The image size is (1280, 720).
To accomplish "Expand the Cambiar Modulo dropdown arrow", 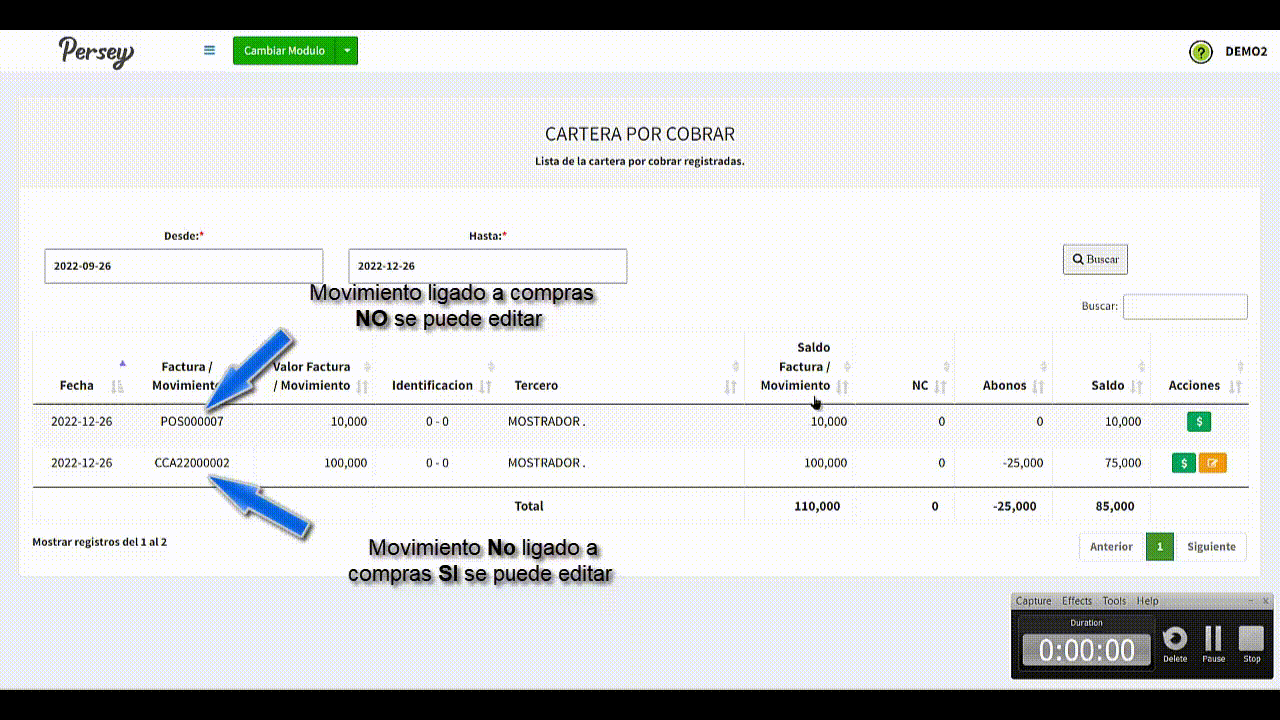I will point(346,51).
